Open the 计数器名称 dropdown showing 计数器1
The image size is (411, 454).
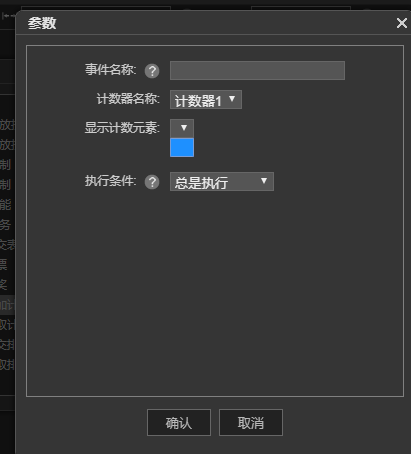click(206, 99)
